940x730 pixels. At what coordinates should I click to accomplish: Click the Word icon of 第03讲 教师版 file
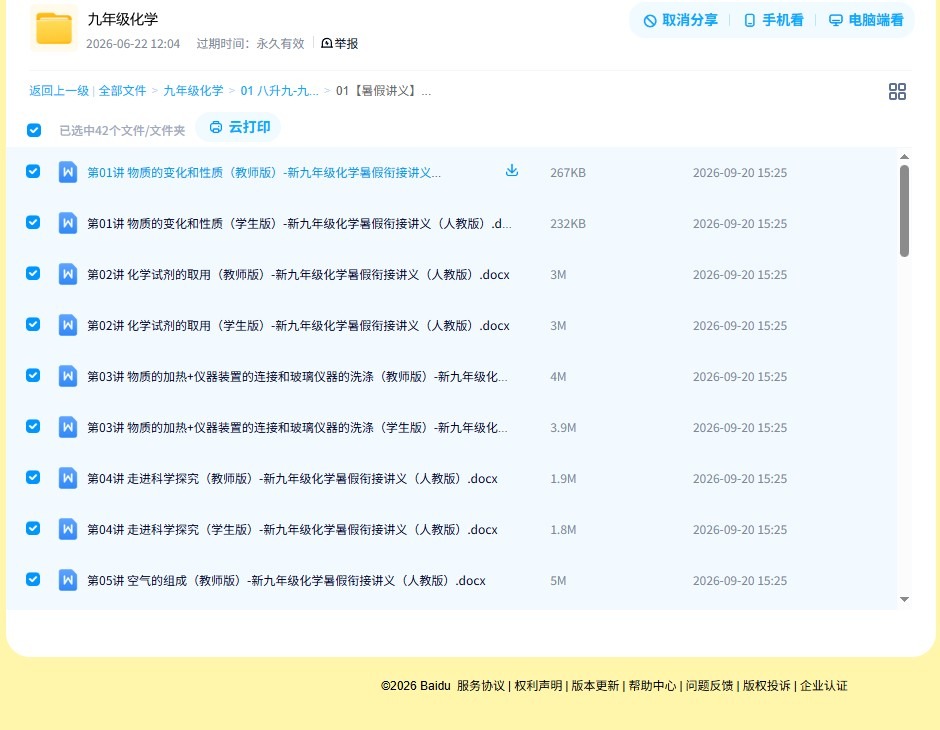click(68, 376)
